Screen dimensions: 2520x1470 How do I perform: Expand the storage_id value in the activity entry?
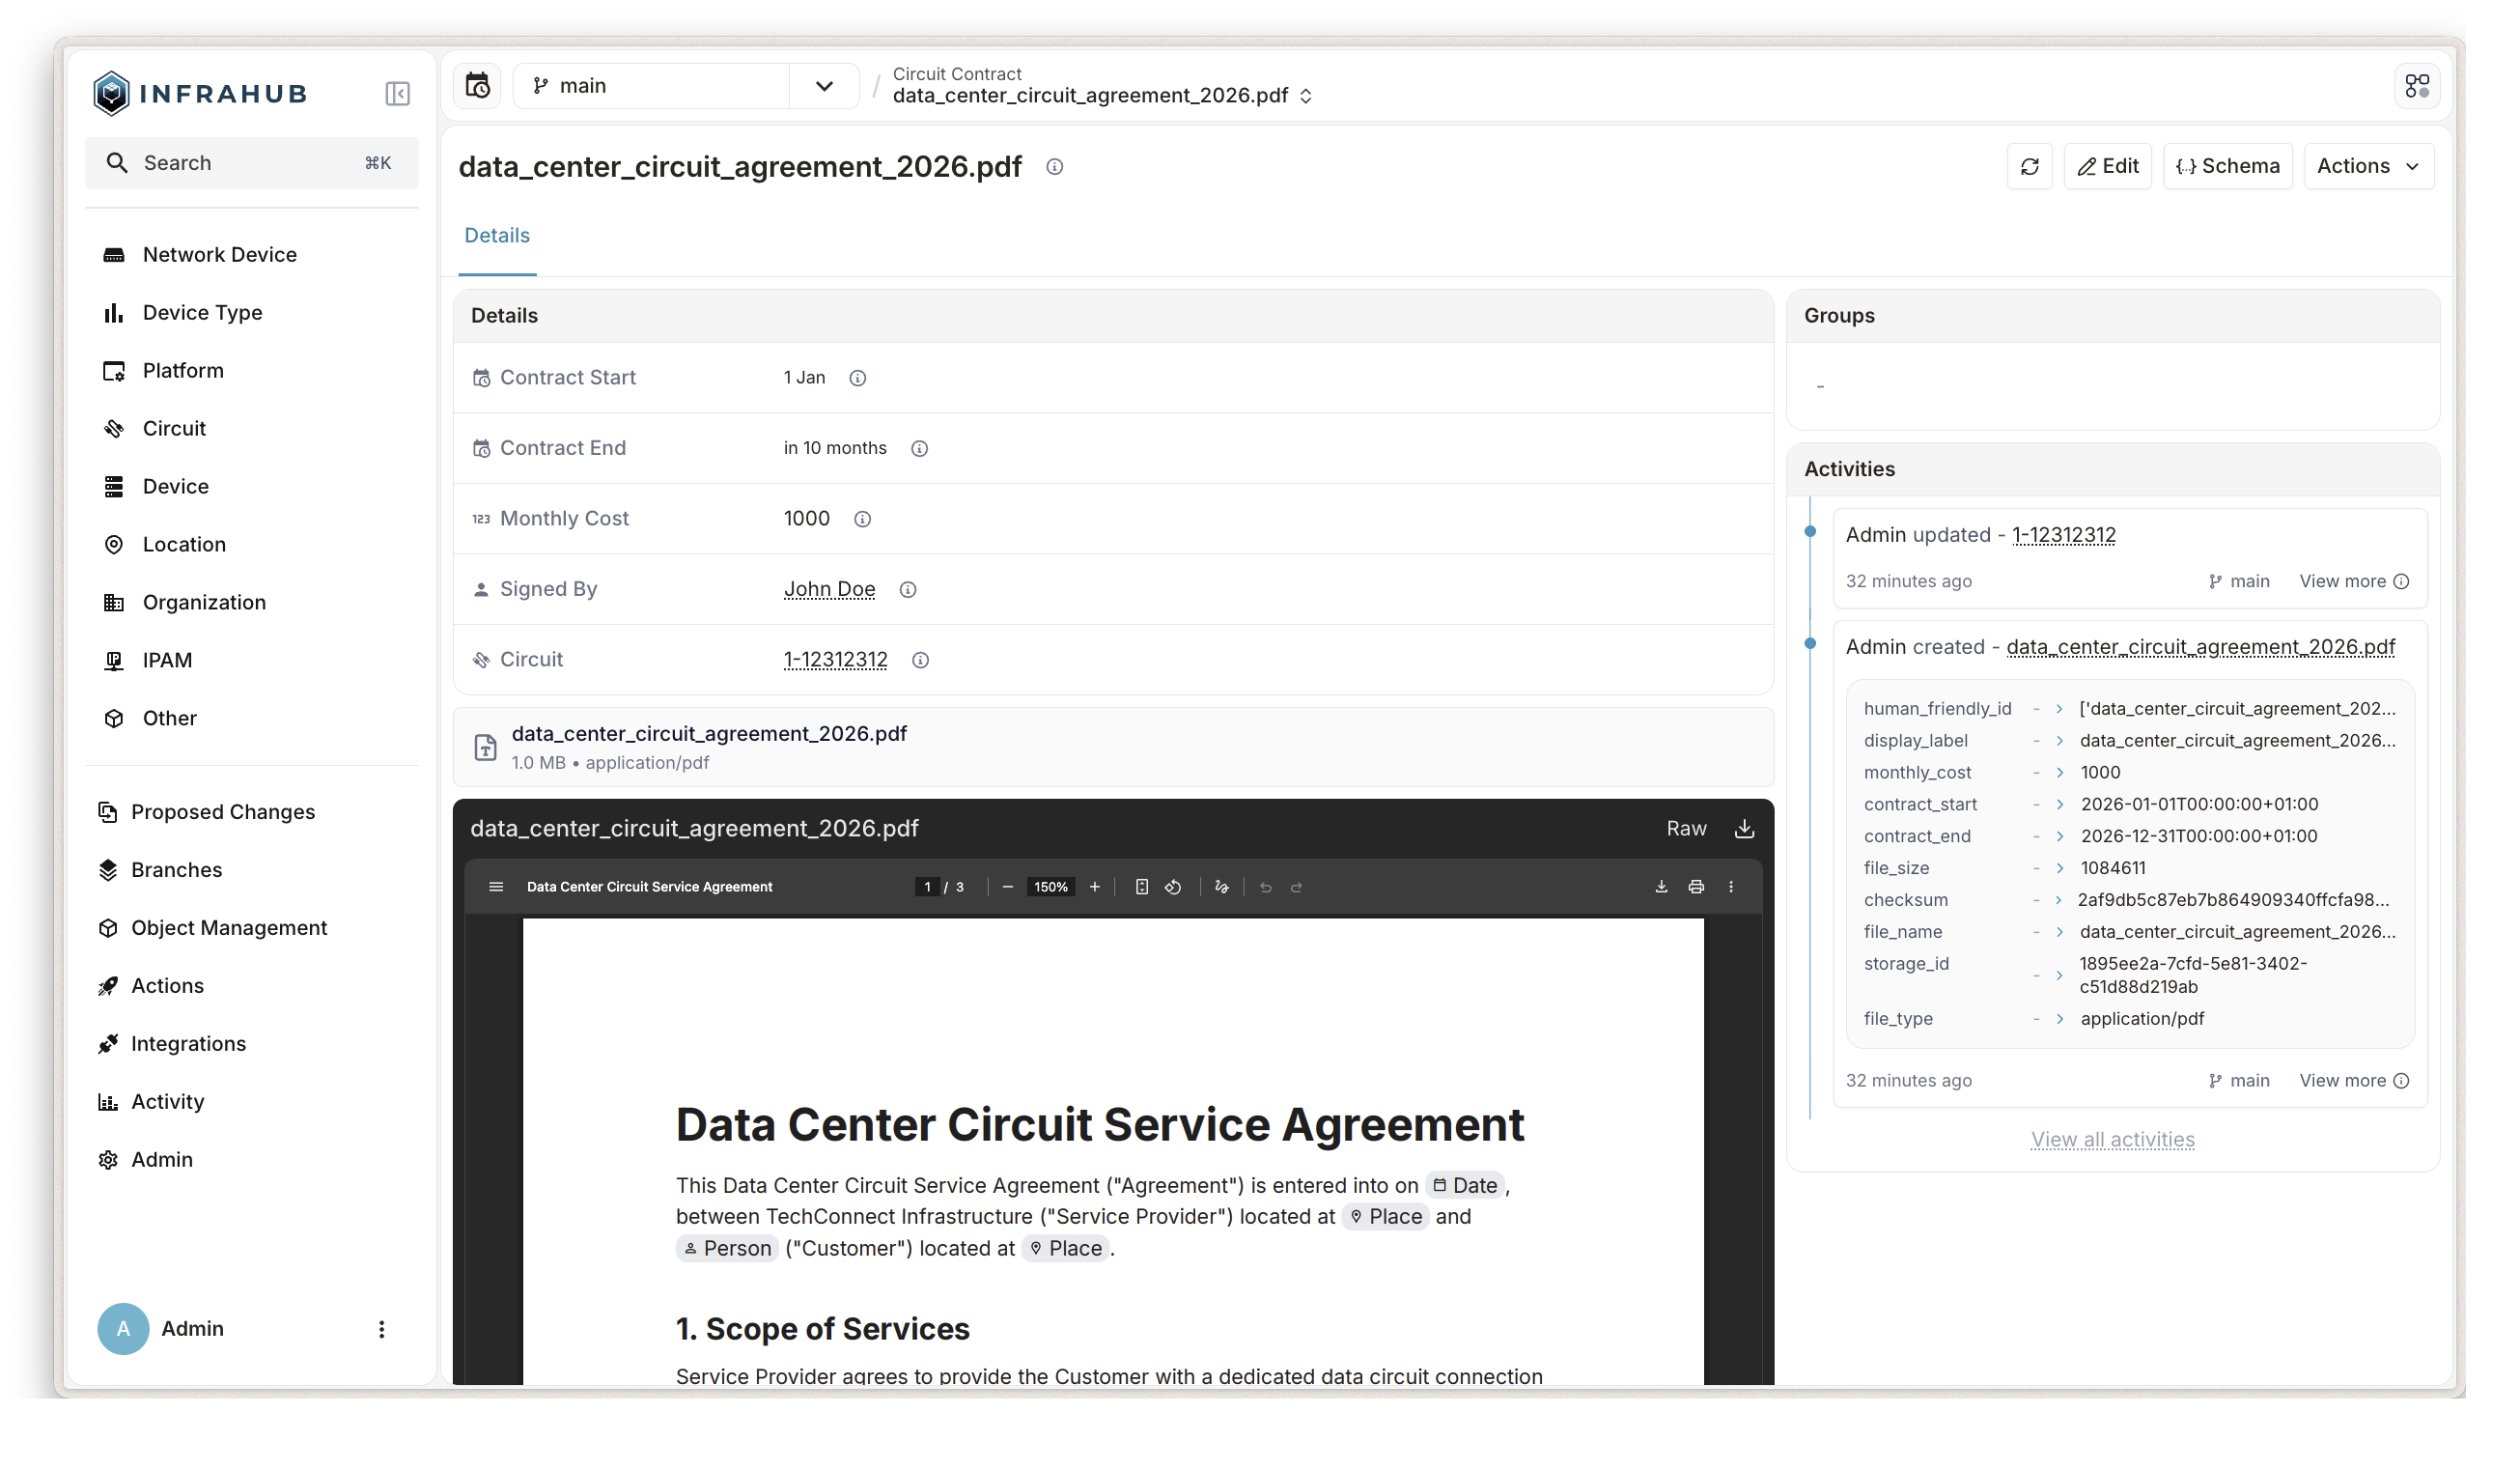pos(2058,975)
